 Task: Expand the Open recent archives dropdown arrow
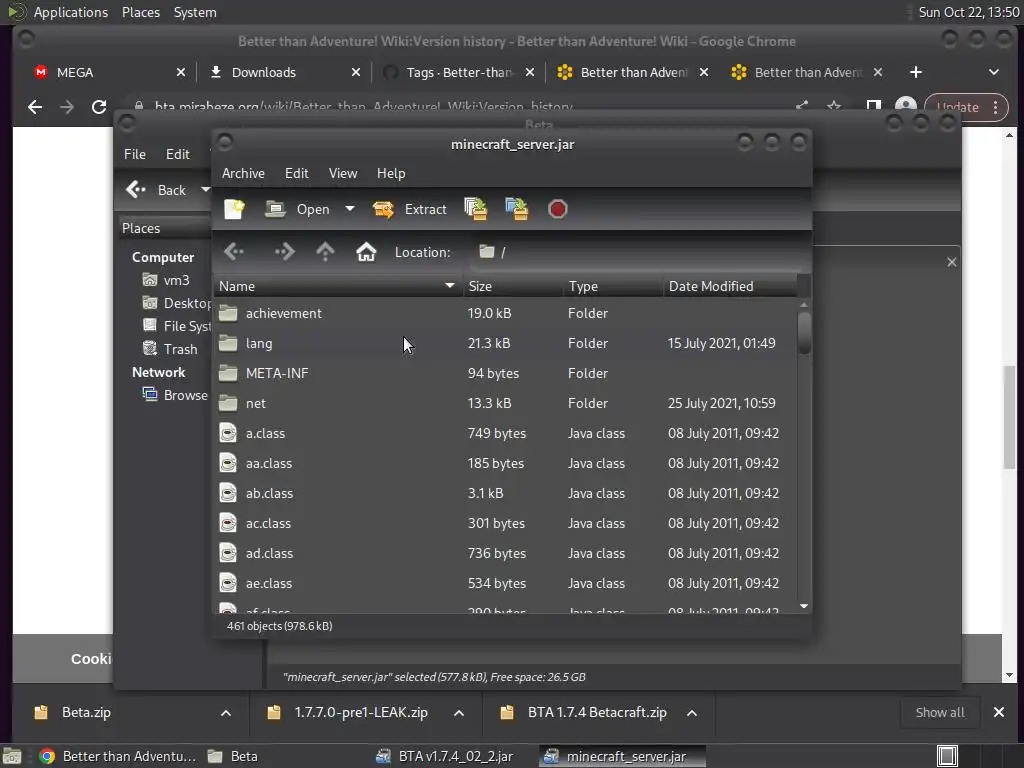[350, 209]
